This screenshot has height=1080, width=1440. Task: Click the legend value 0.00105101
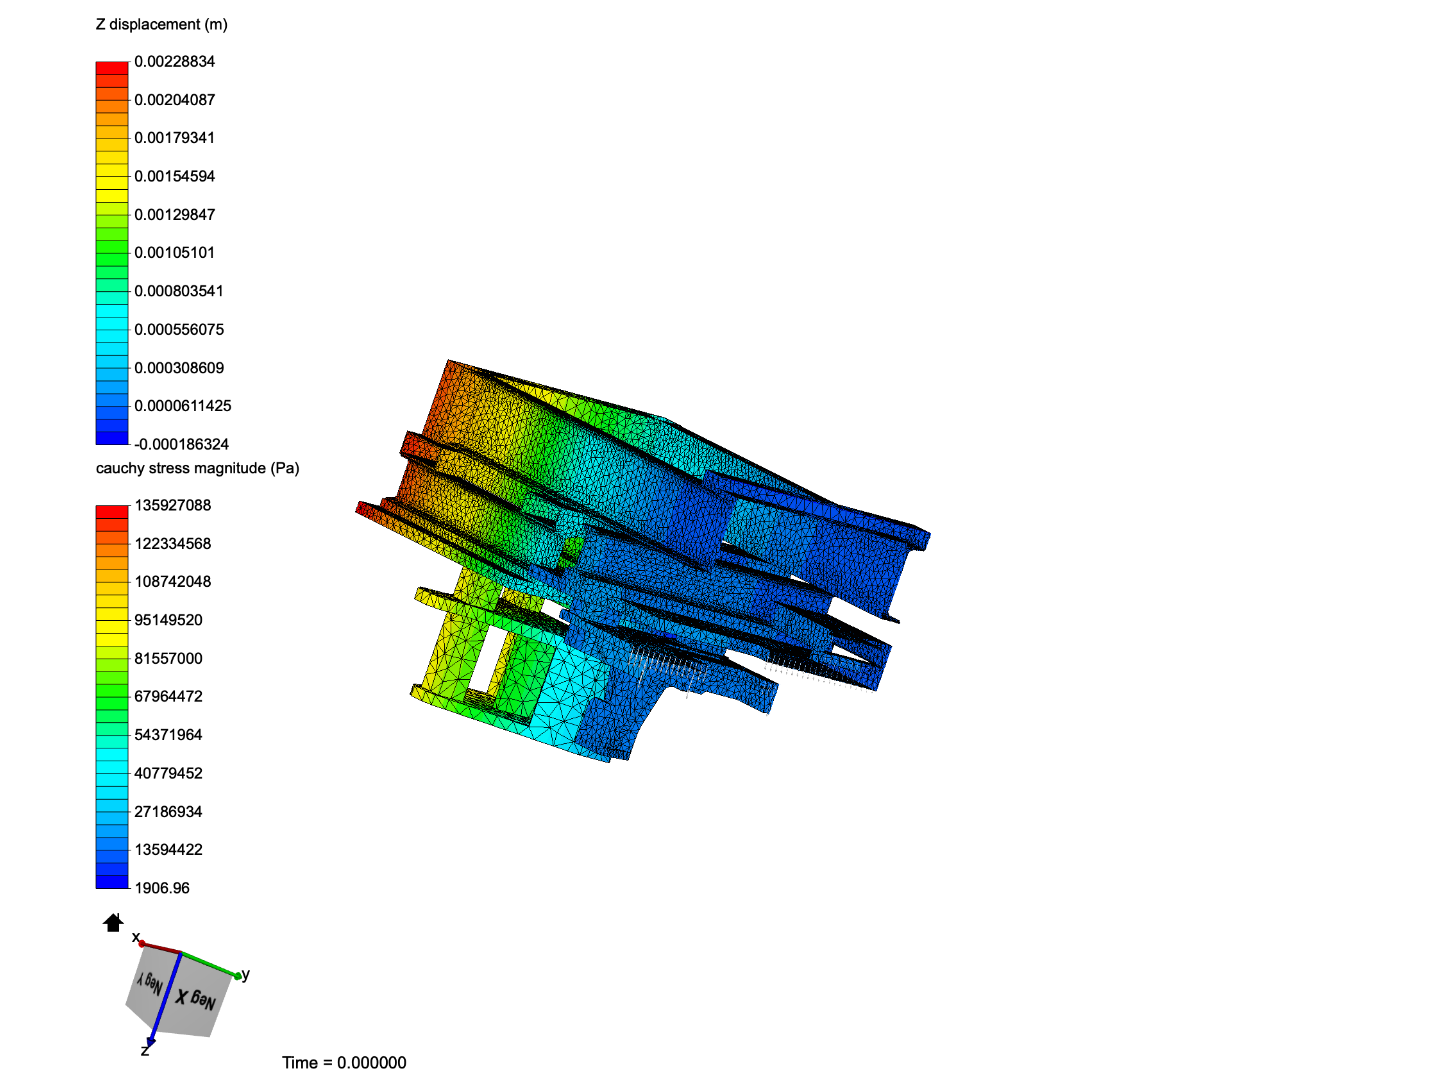click(175, 252)
